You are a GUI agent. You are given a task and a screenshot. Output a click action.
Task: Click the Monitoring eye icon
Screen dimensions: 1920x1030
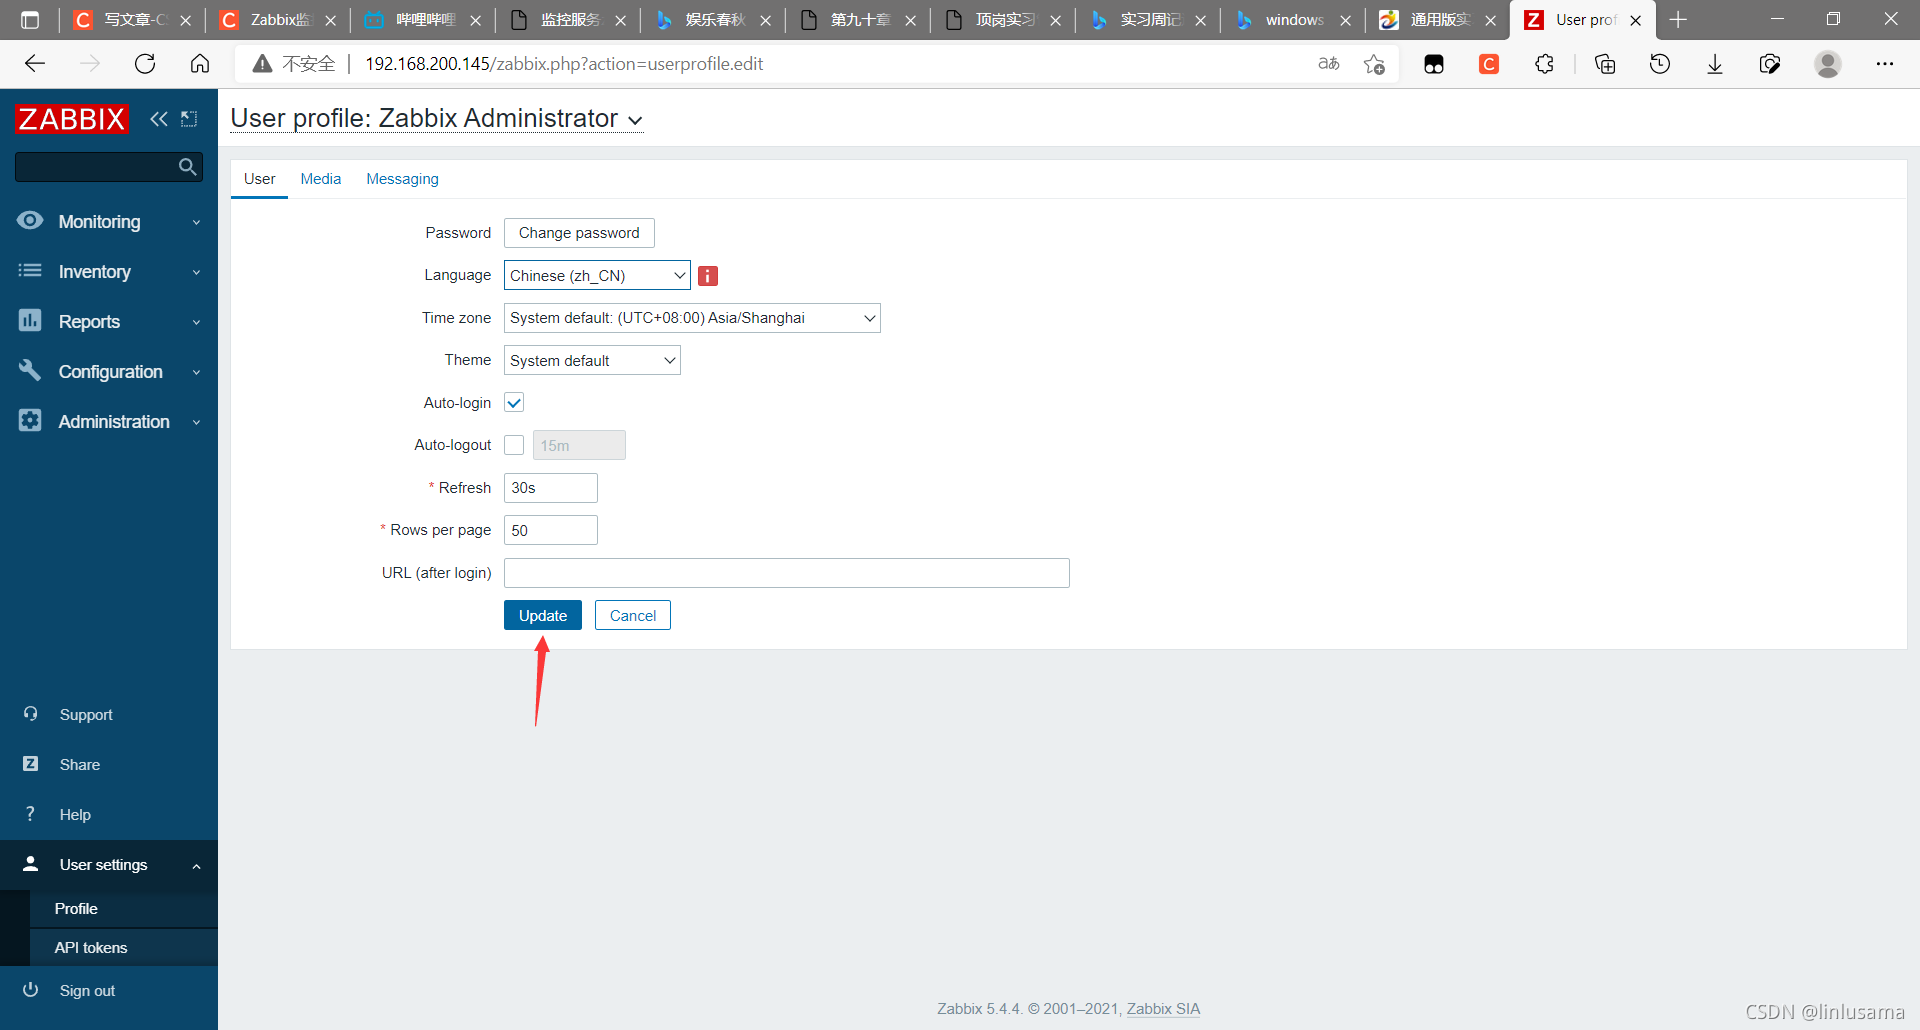pyautogui.click(x=30, y=221)
